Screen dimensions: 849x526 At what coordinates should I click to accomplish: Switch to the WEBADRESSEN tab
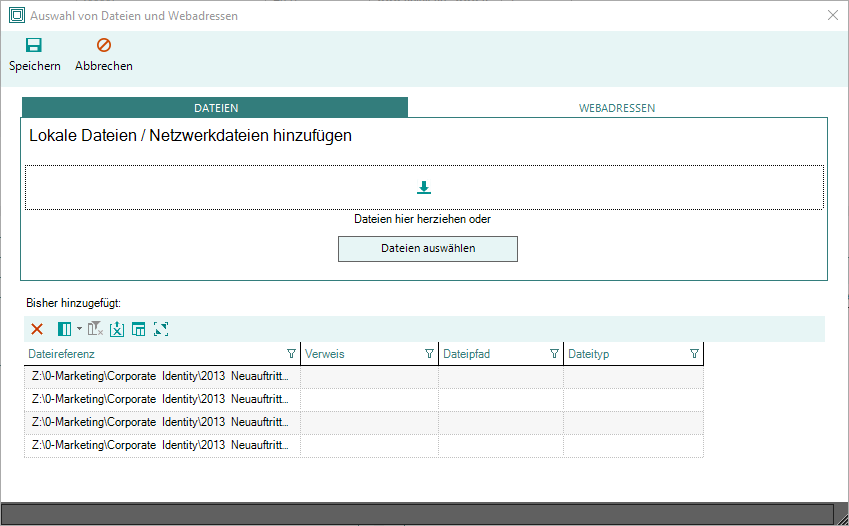(617, 108)
